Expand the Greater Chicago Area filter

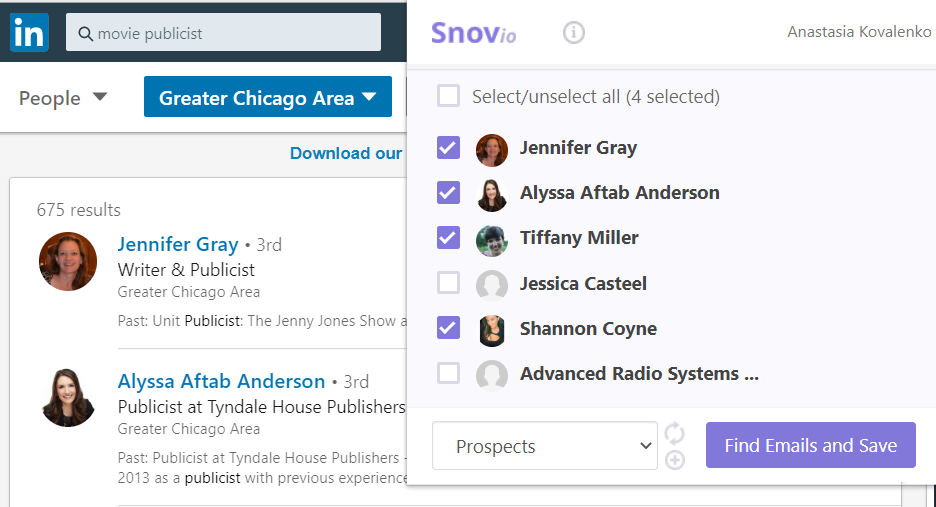[267, 97]
